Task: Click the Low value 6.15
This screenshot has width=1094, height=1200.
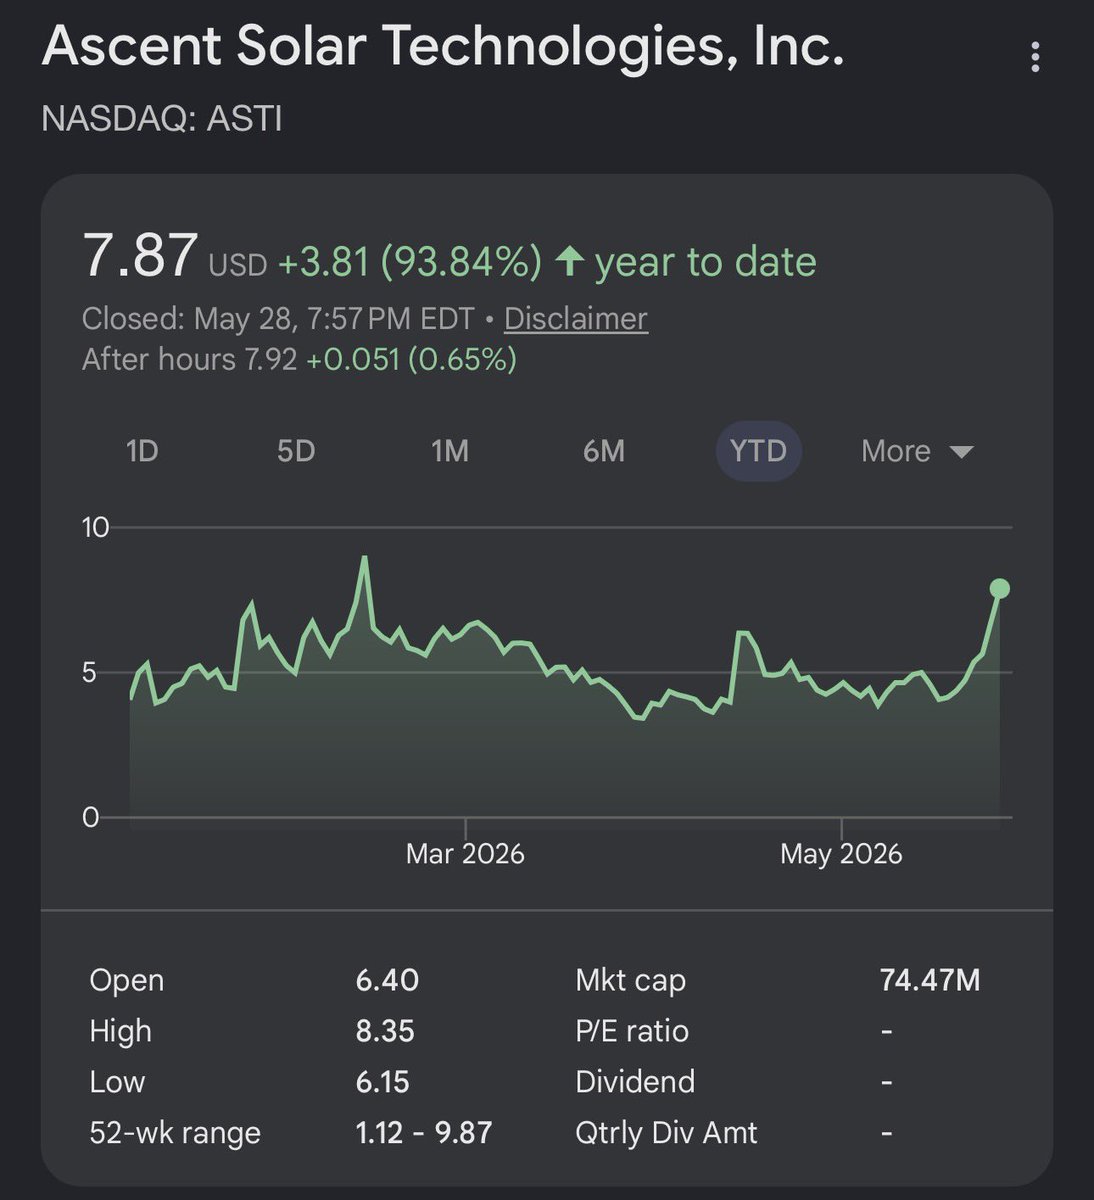Action: (383, 1082)
